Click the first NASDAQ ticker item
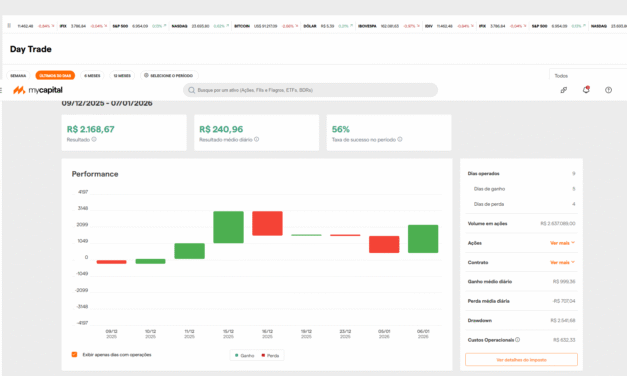Screen dimensions: 627x376 tap(200, 26)
